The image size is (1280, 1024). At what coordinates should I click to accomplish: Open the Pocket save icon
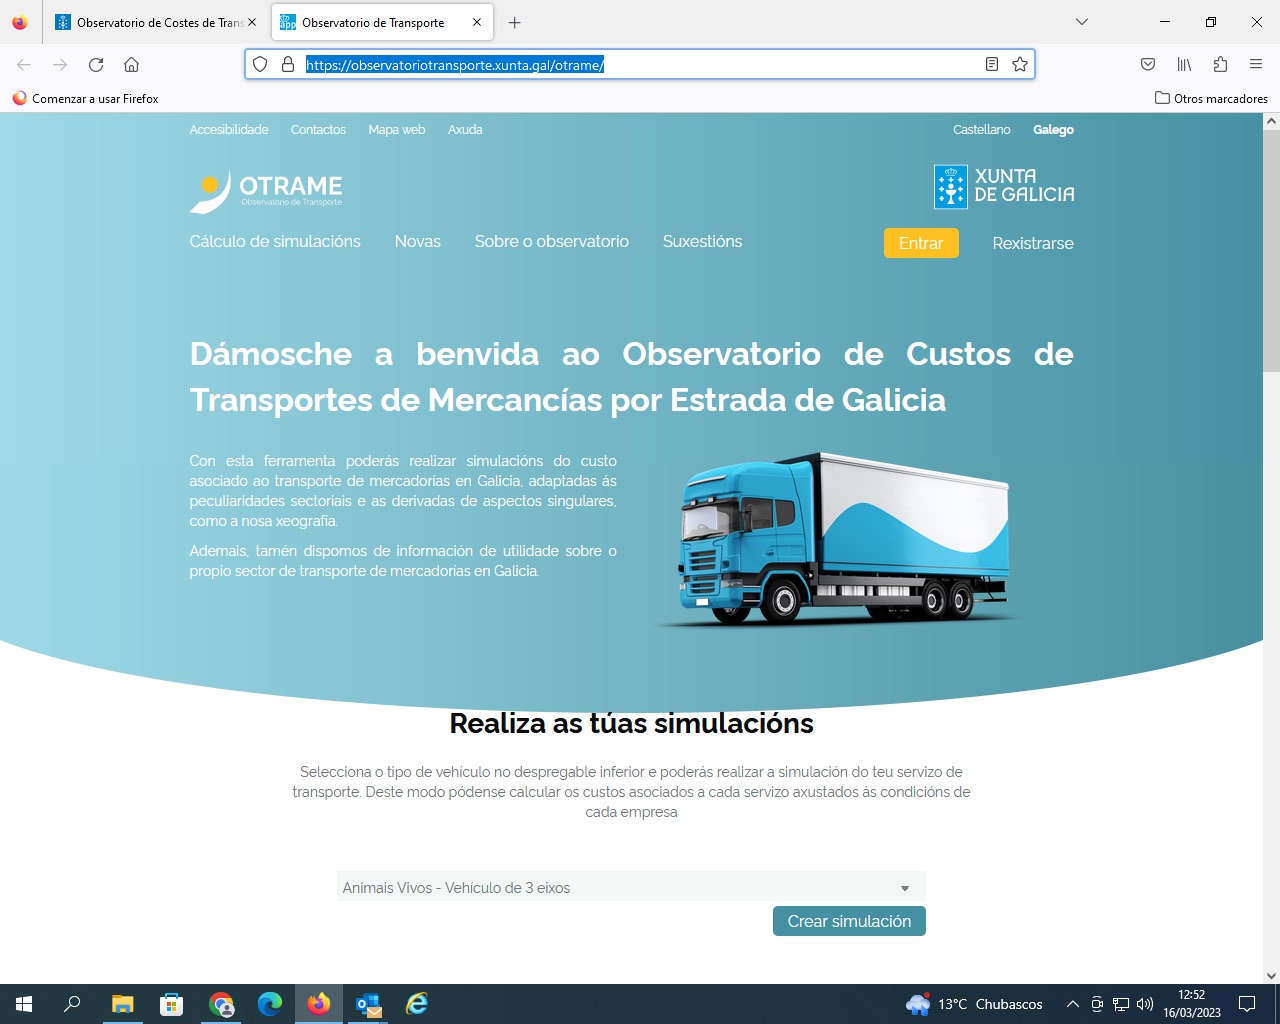(x=1148, y=65)
